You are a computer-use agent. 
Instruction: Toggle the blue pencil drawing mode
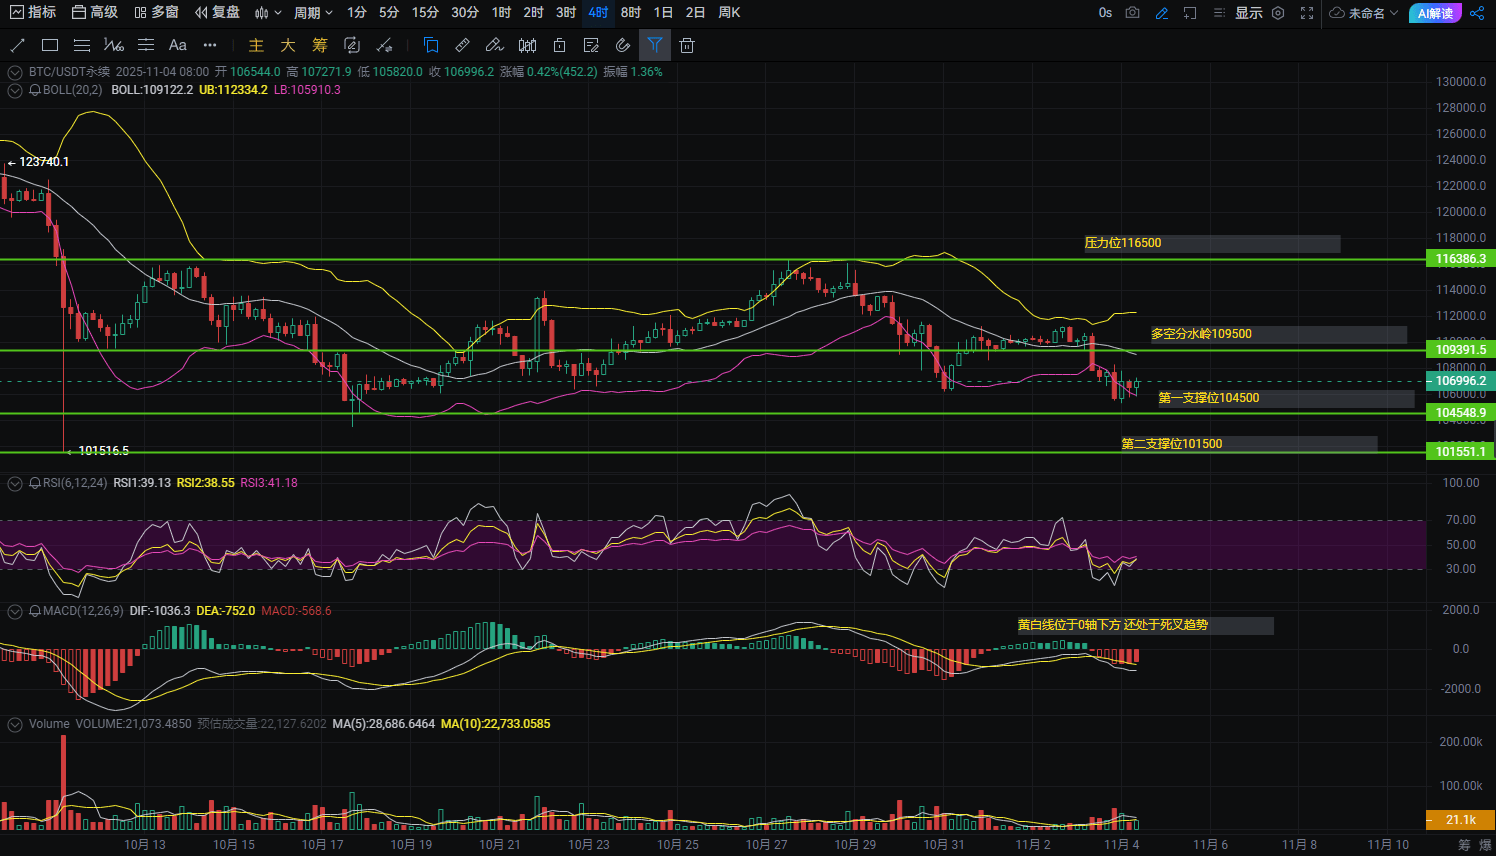pyautogui.click(x=1161, y=13)
